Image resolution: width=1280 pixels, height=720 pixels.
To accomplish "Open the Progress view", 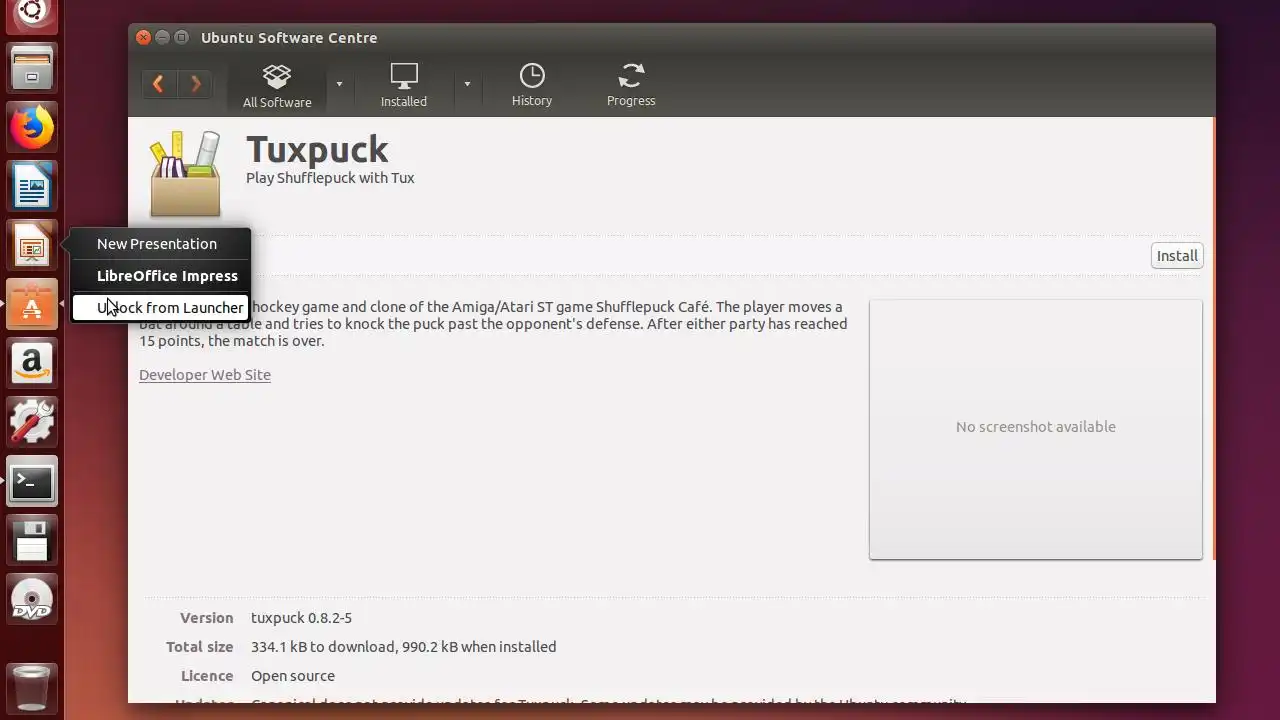I will (631, 86).
